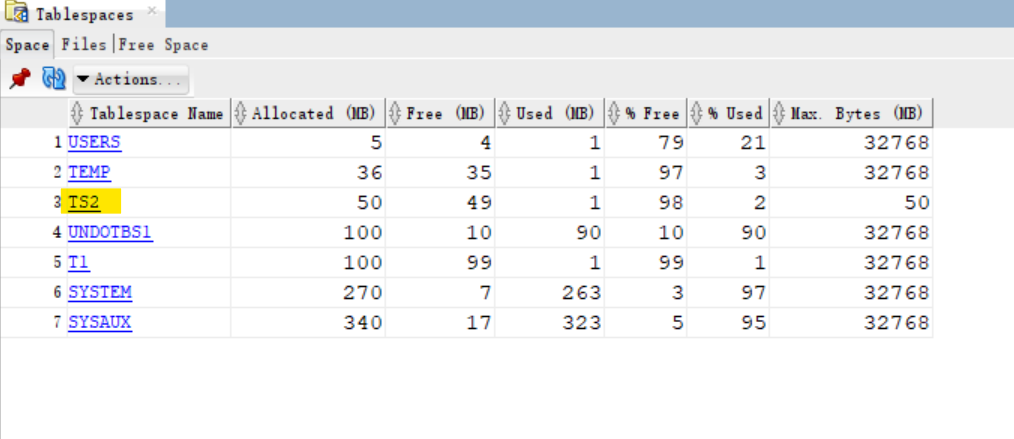Open the TEMP tablespace link
1014x439 pixels.
(x=89, y=173)
